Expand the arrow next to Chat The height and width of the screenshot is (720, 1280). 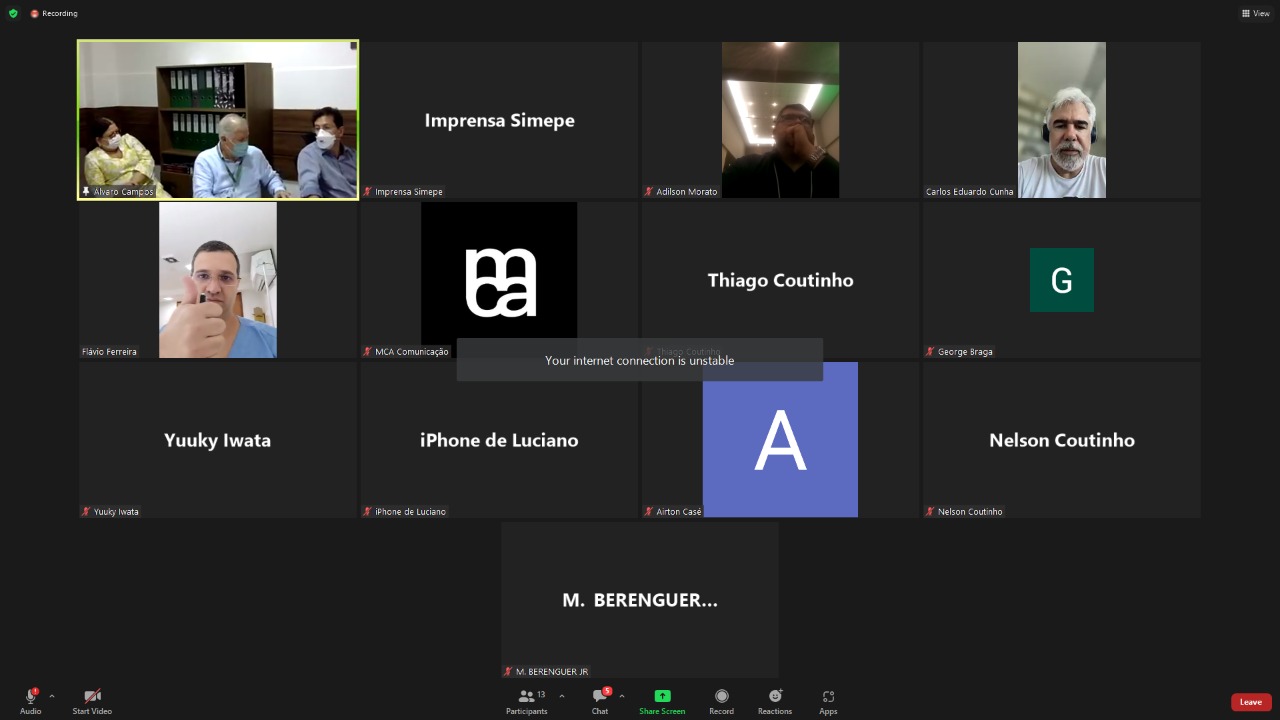point(622,696)
